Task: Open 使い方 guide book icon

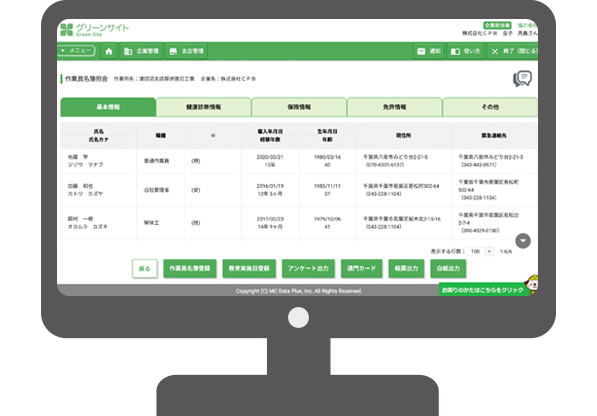Action: 465,51
